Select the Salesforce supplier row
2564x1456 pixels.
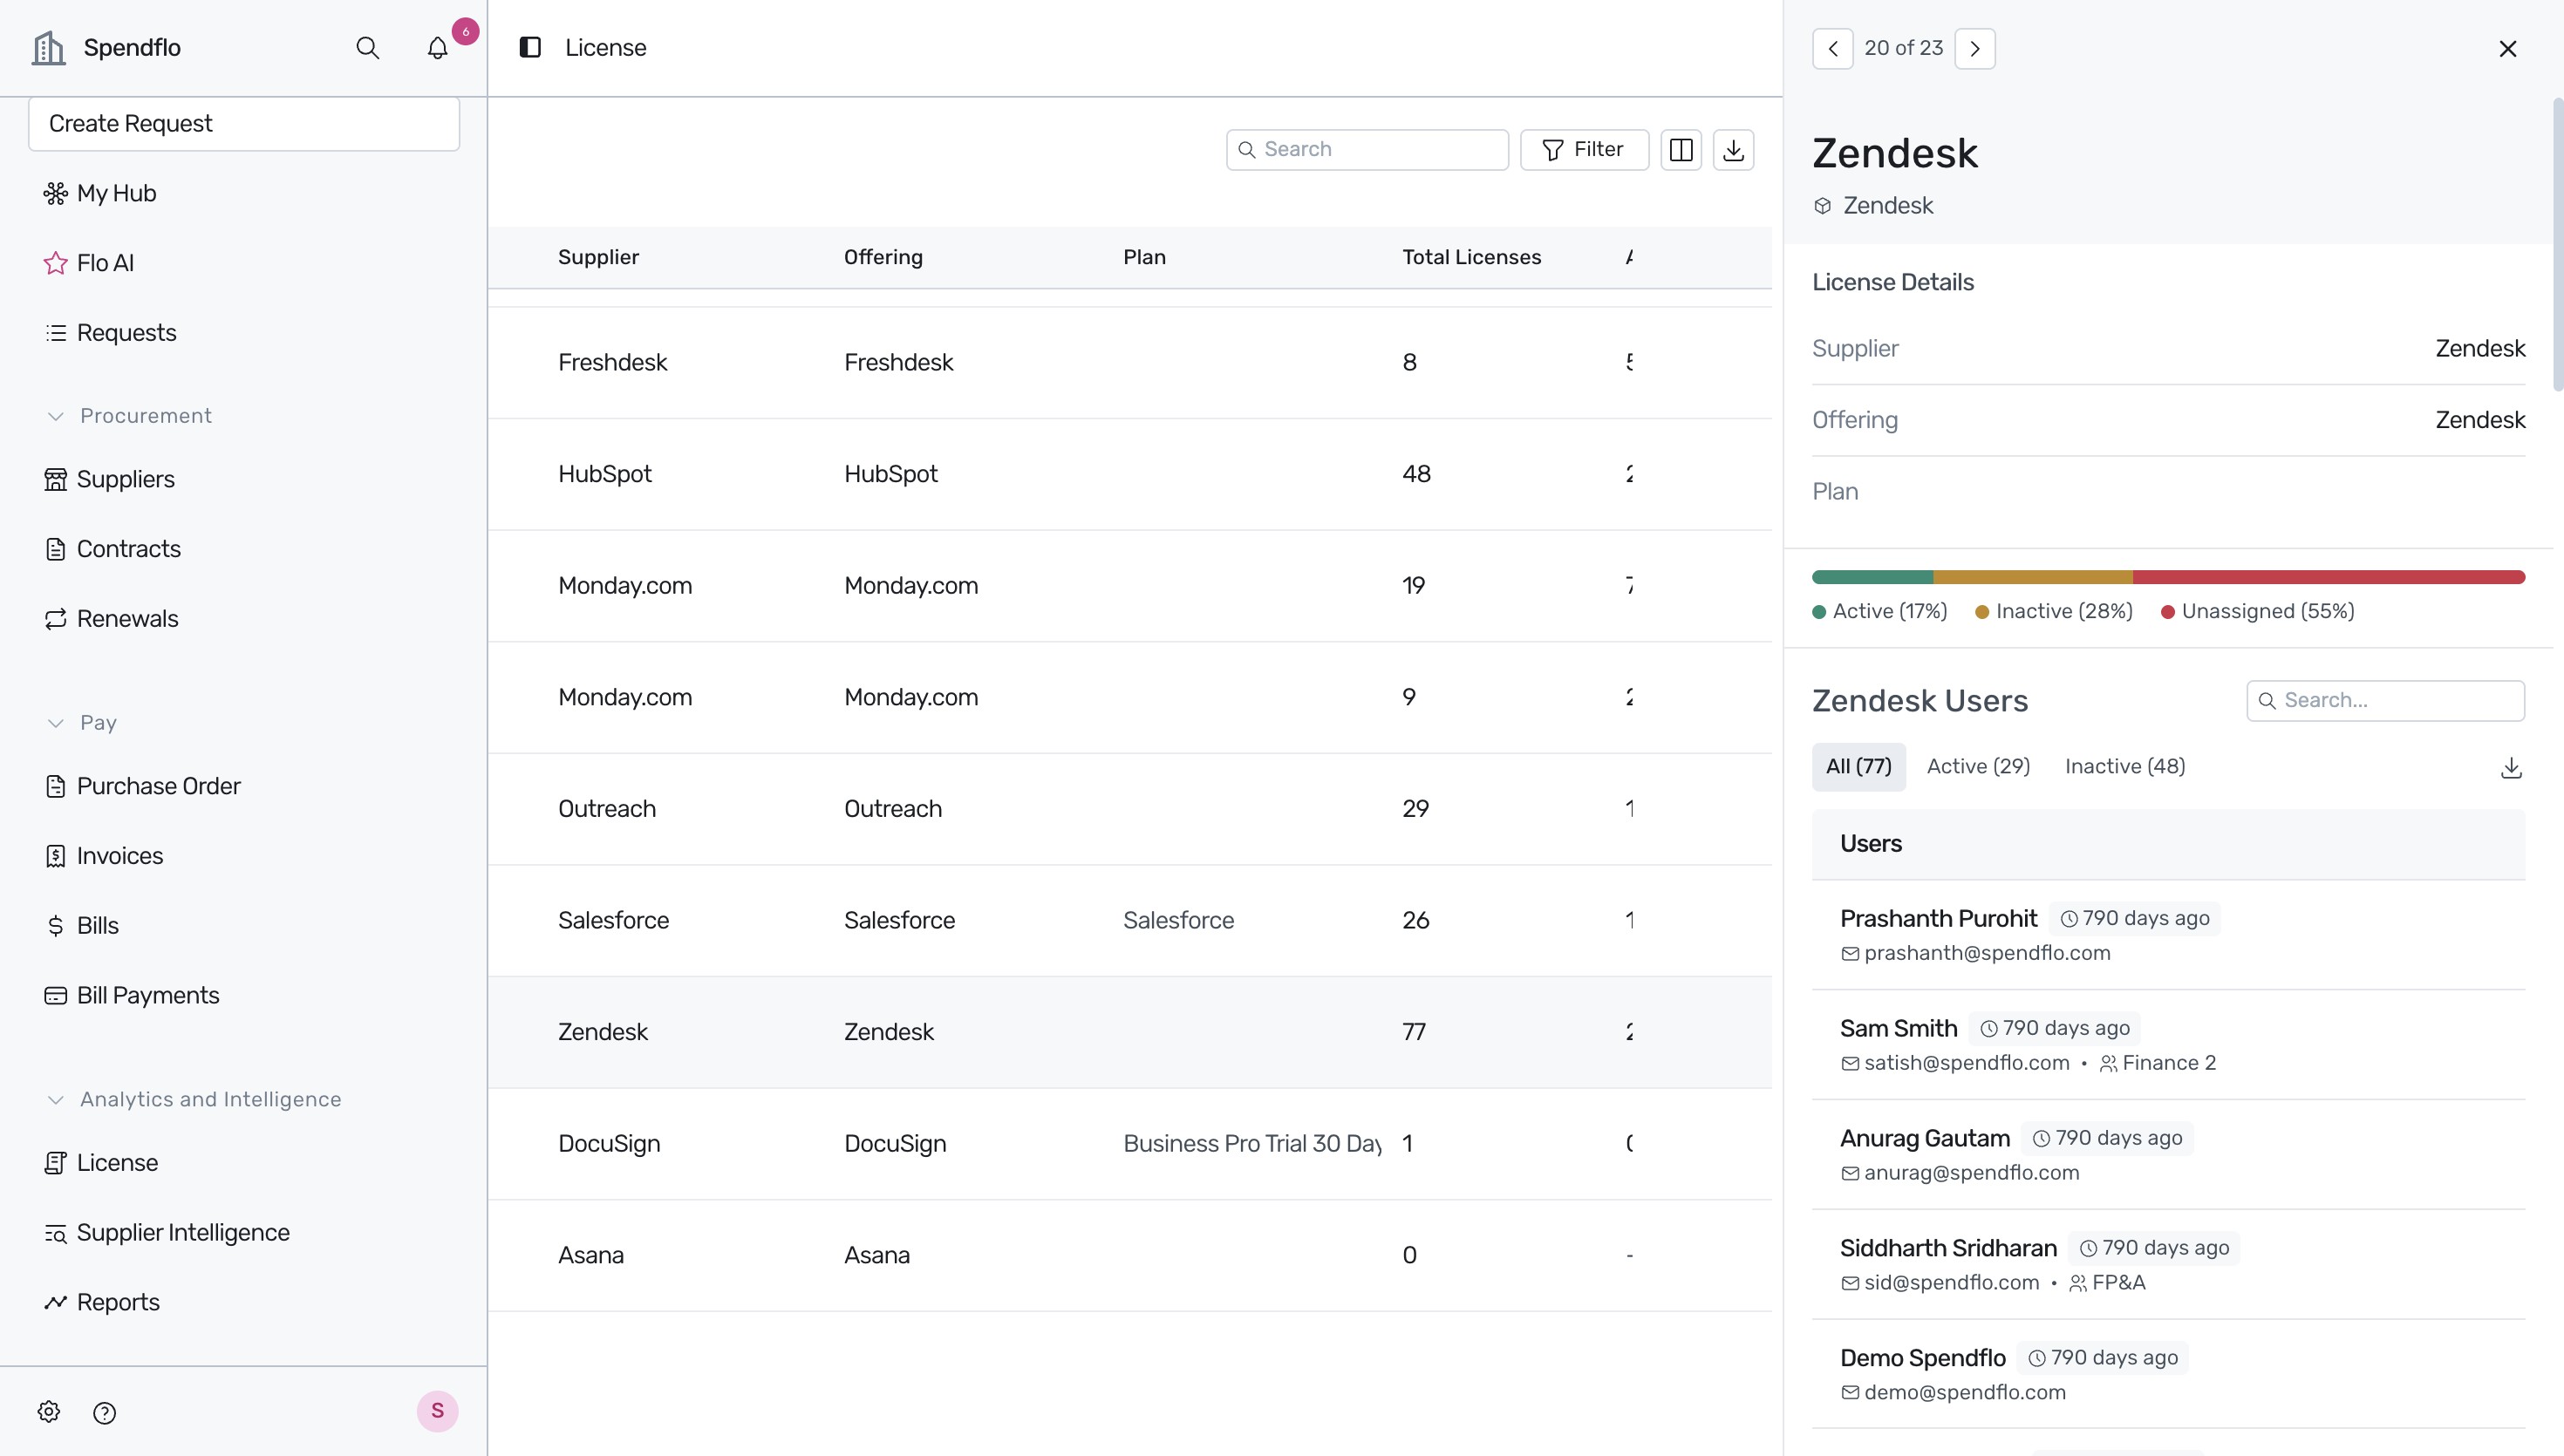pos(1129,921)
